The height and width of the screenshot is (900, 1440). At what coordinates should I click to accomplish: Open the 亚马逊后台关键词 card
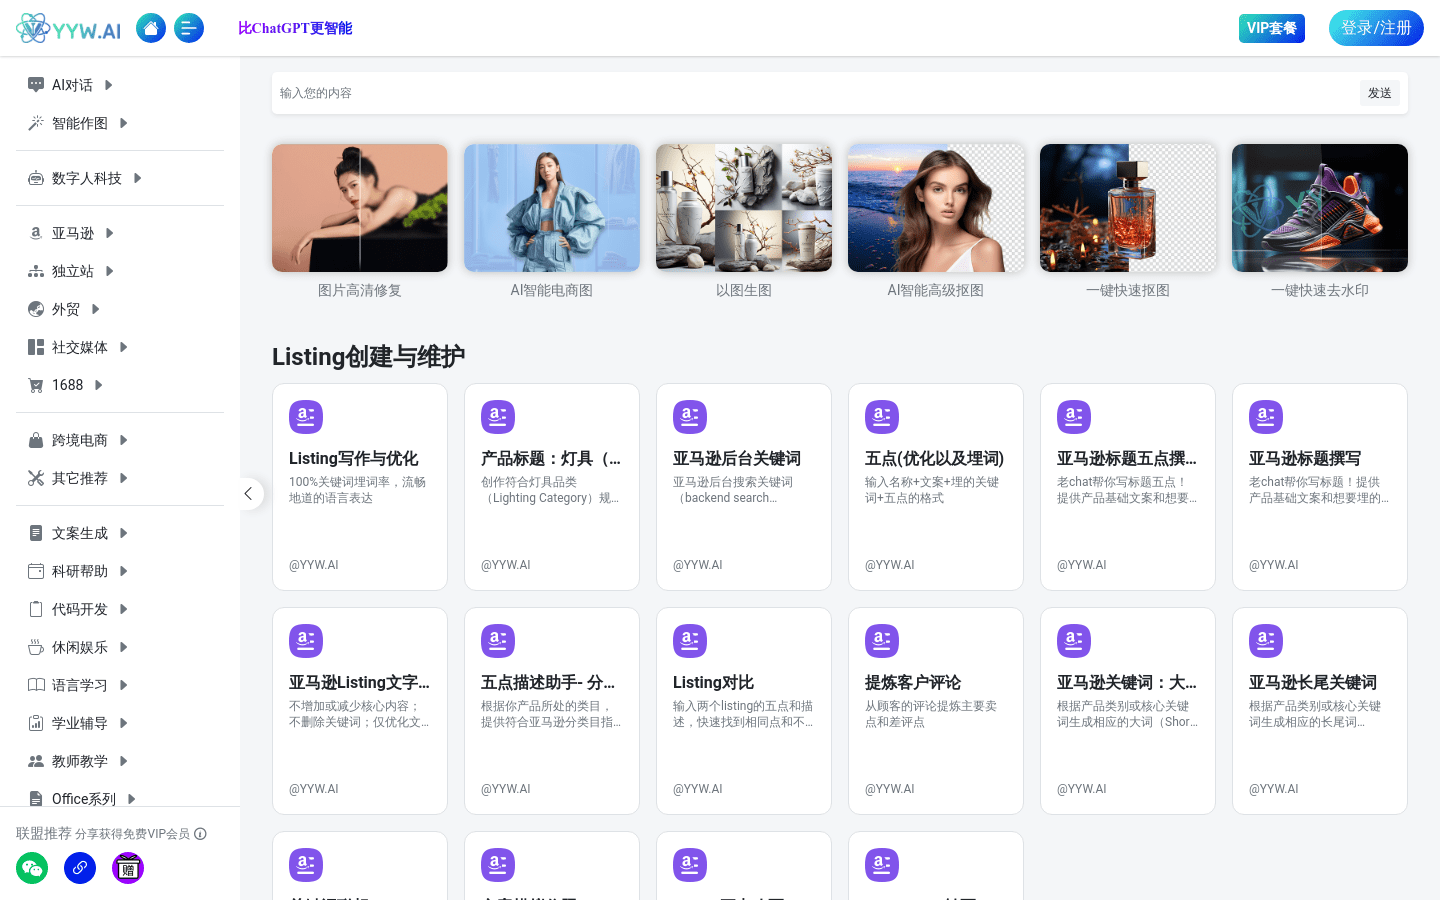[x=744, y=487]
